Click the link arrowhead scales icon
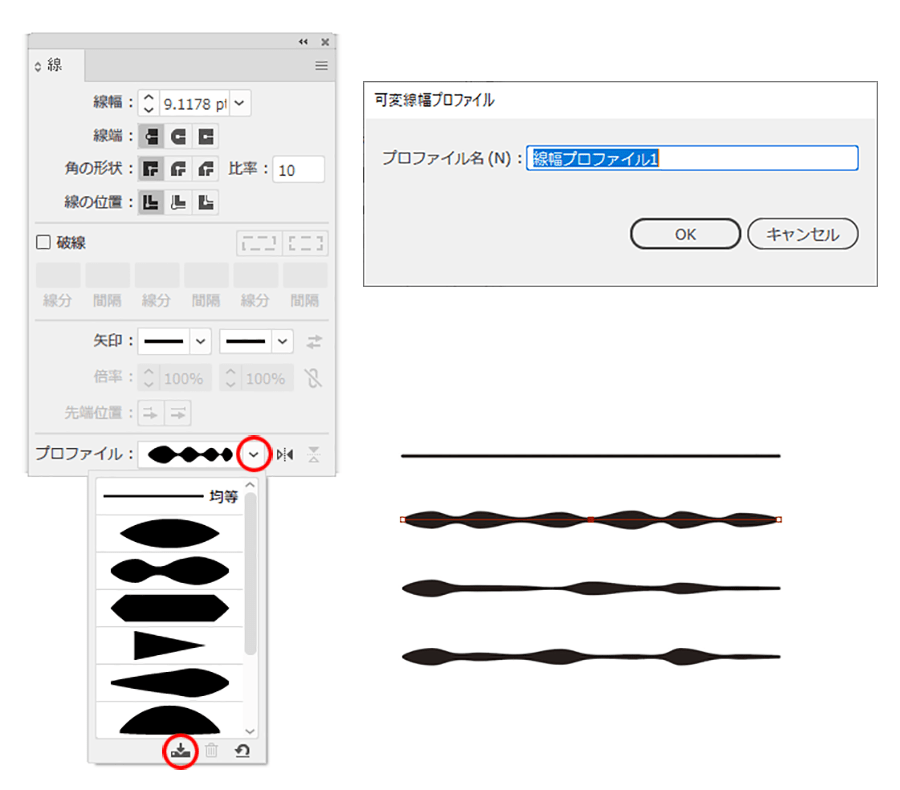The height and width of the screenshot is (790, 900). tap(313, 378)
